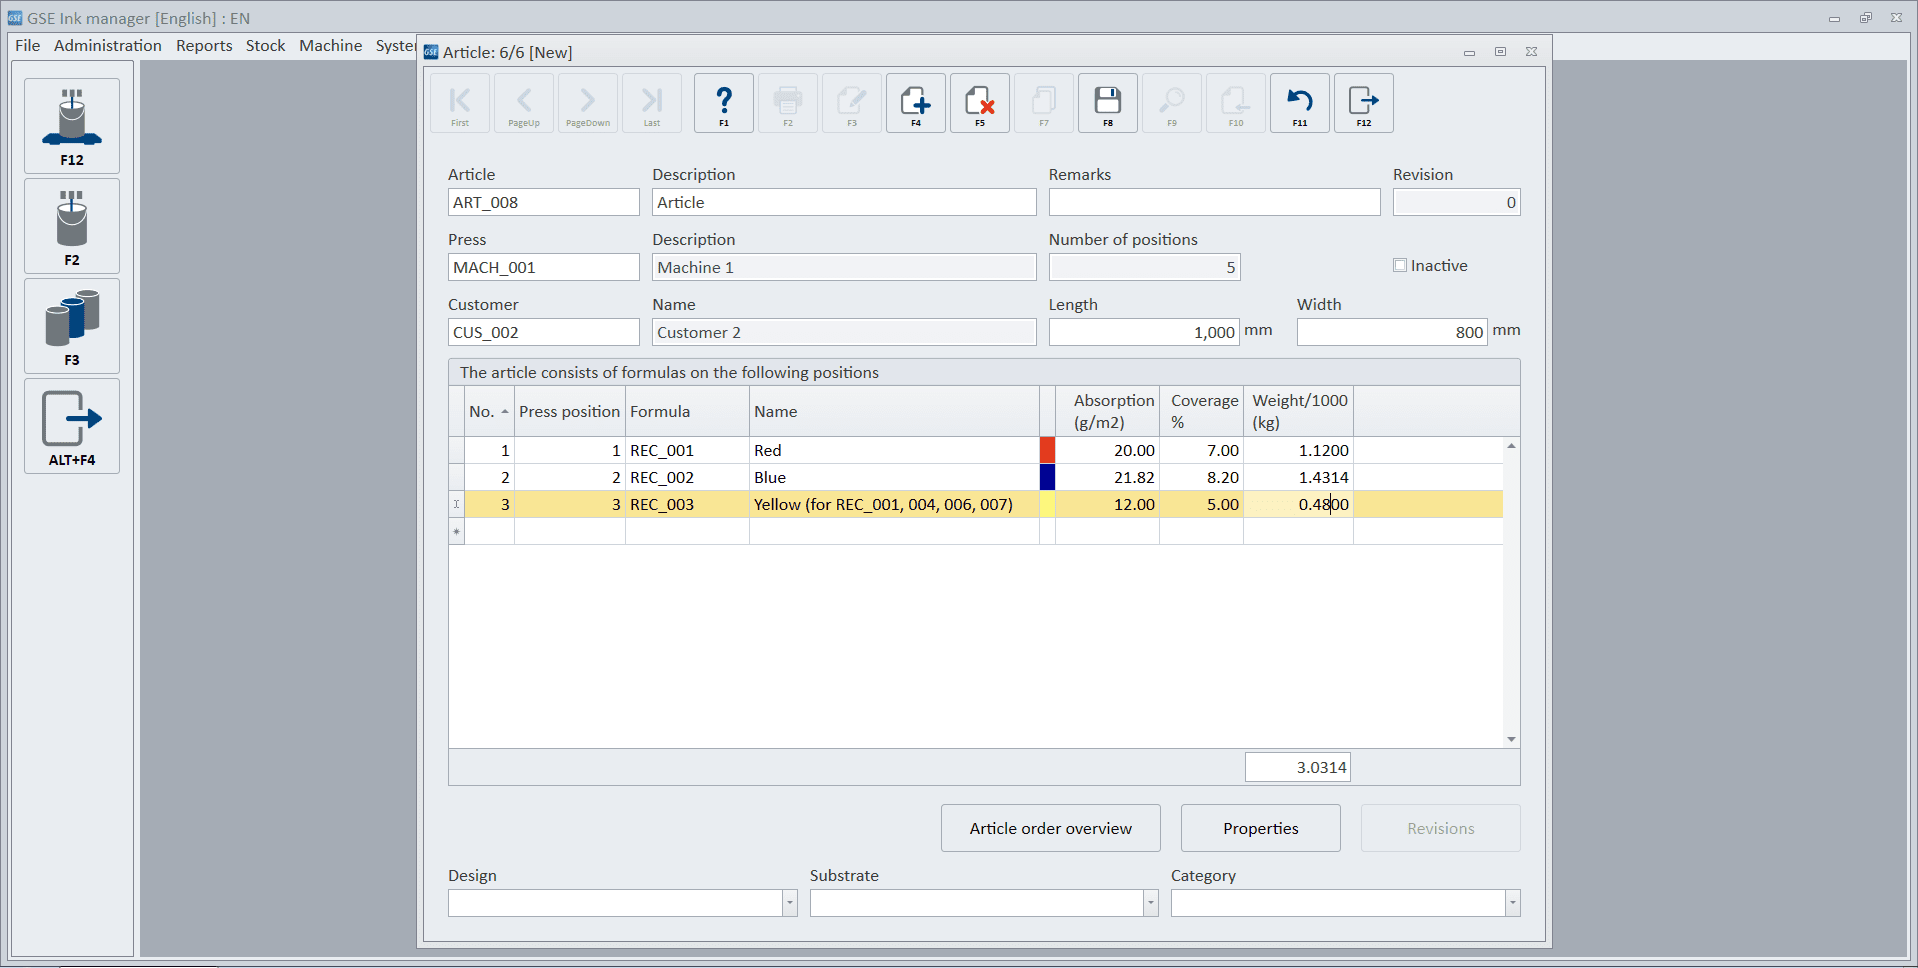Viewport: 1918px width, 968px height.
Task: Click the ALT+F4 exit sidebar icon
Action: click(x=72, y=425)
